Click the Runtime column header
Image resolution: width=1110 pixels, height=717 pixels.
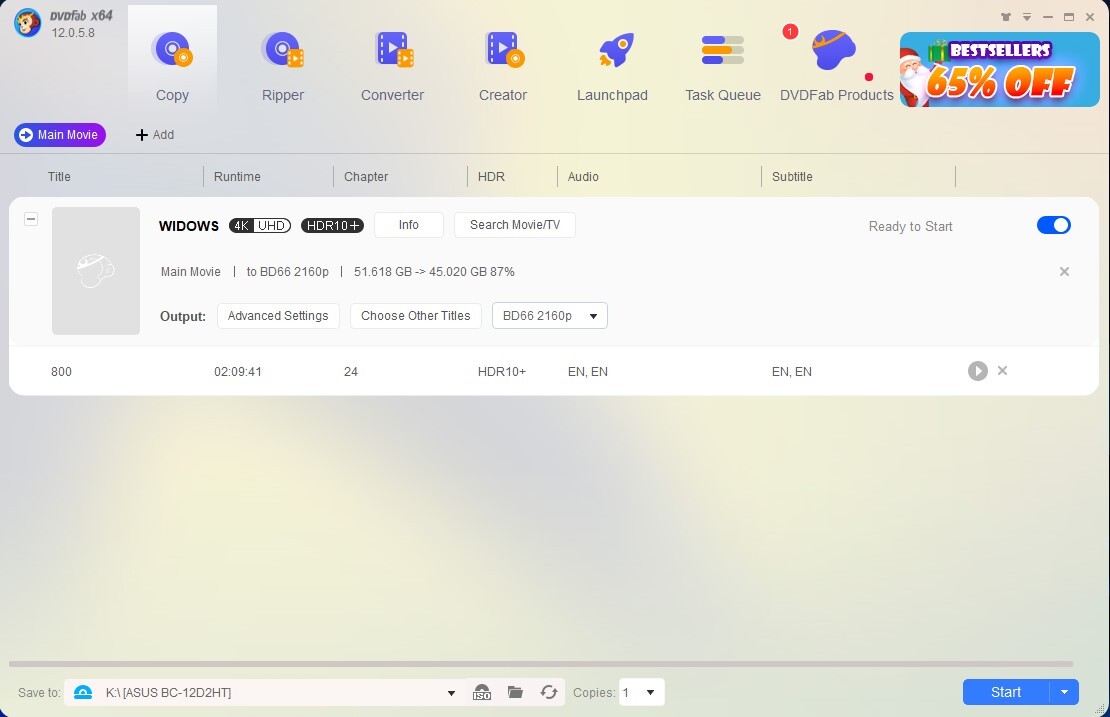pos(237,176)
